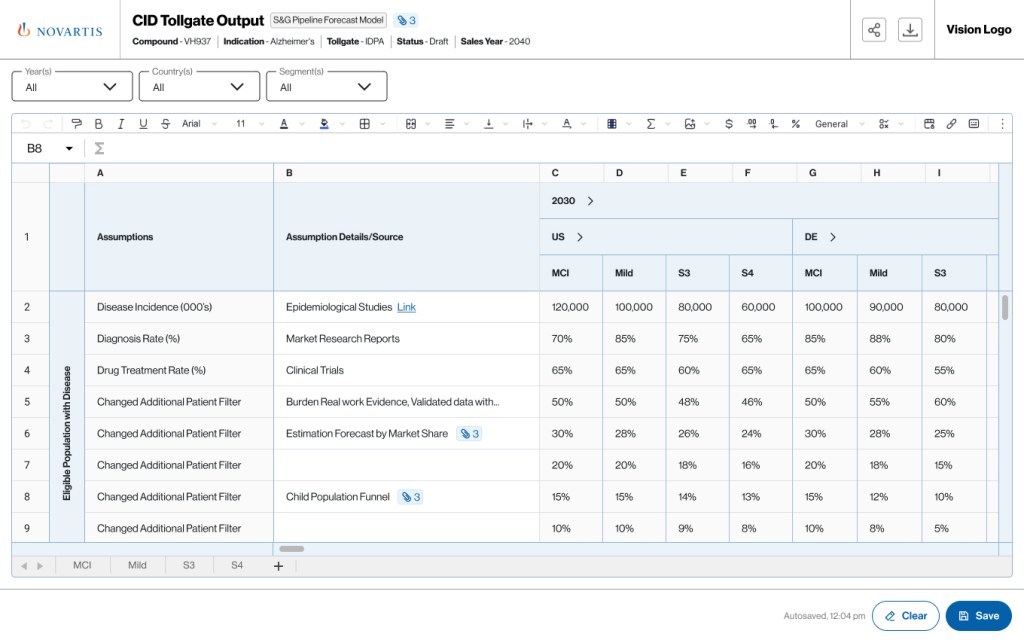Toggle strikethrough formatting
The image size is (1024, 643).
165,124
